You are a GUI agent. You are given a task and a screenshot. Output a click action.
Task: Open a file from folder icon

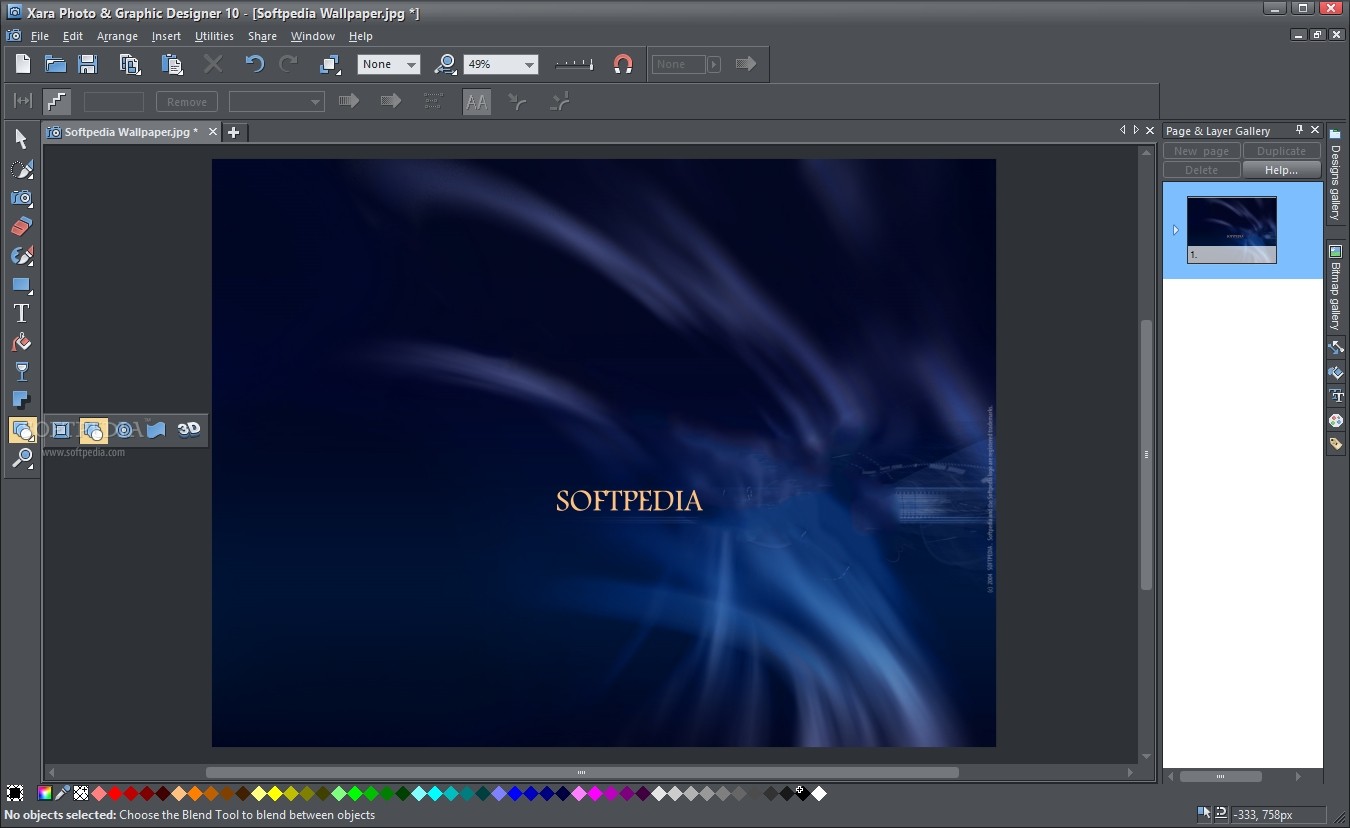click(55, 64)
